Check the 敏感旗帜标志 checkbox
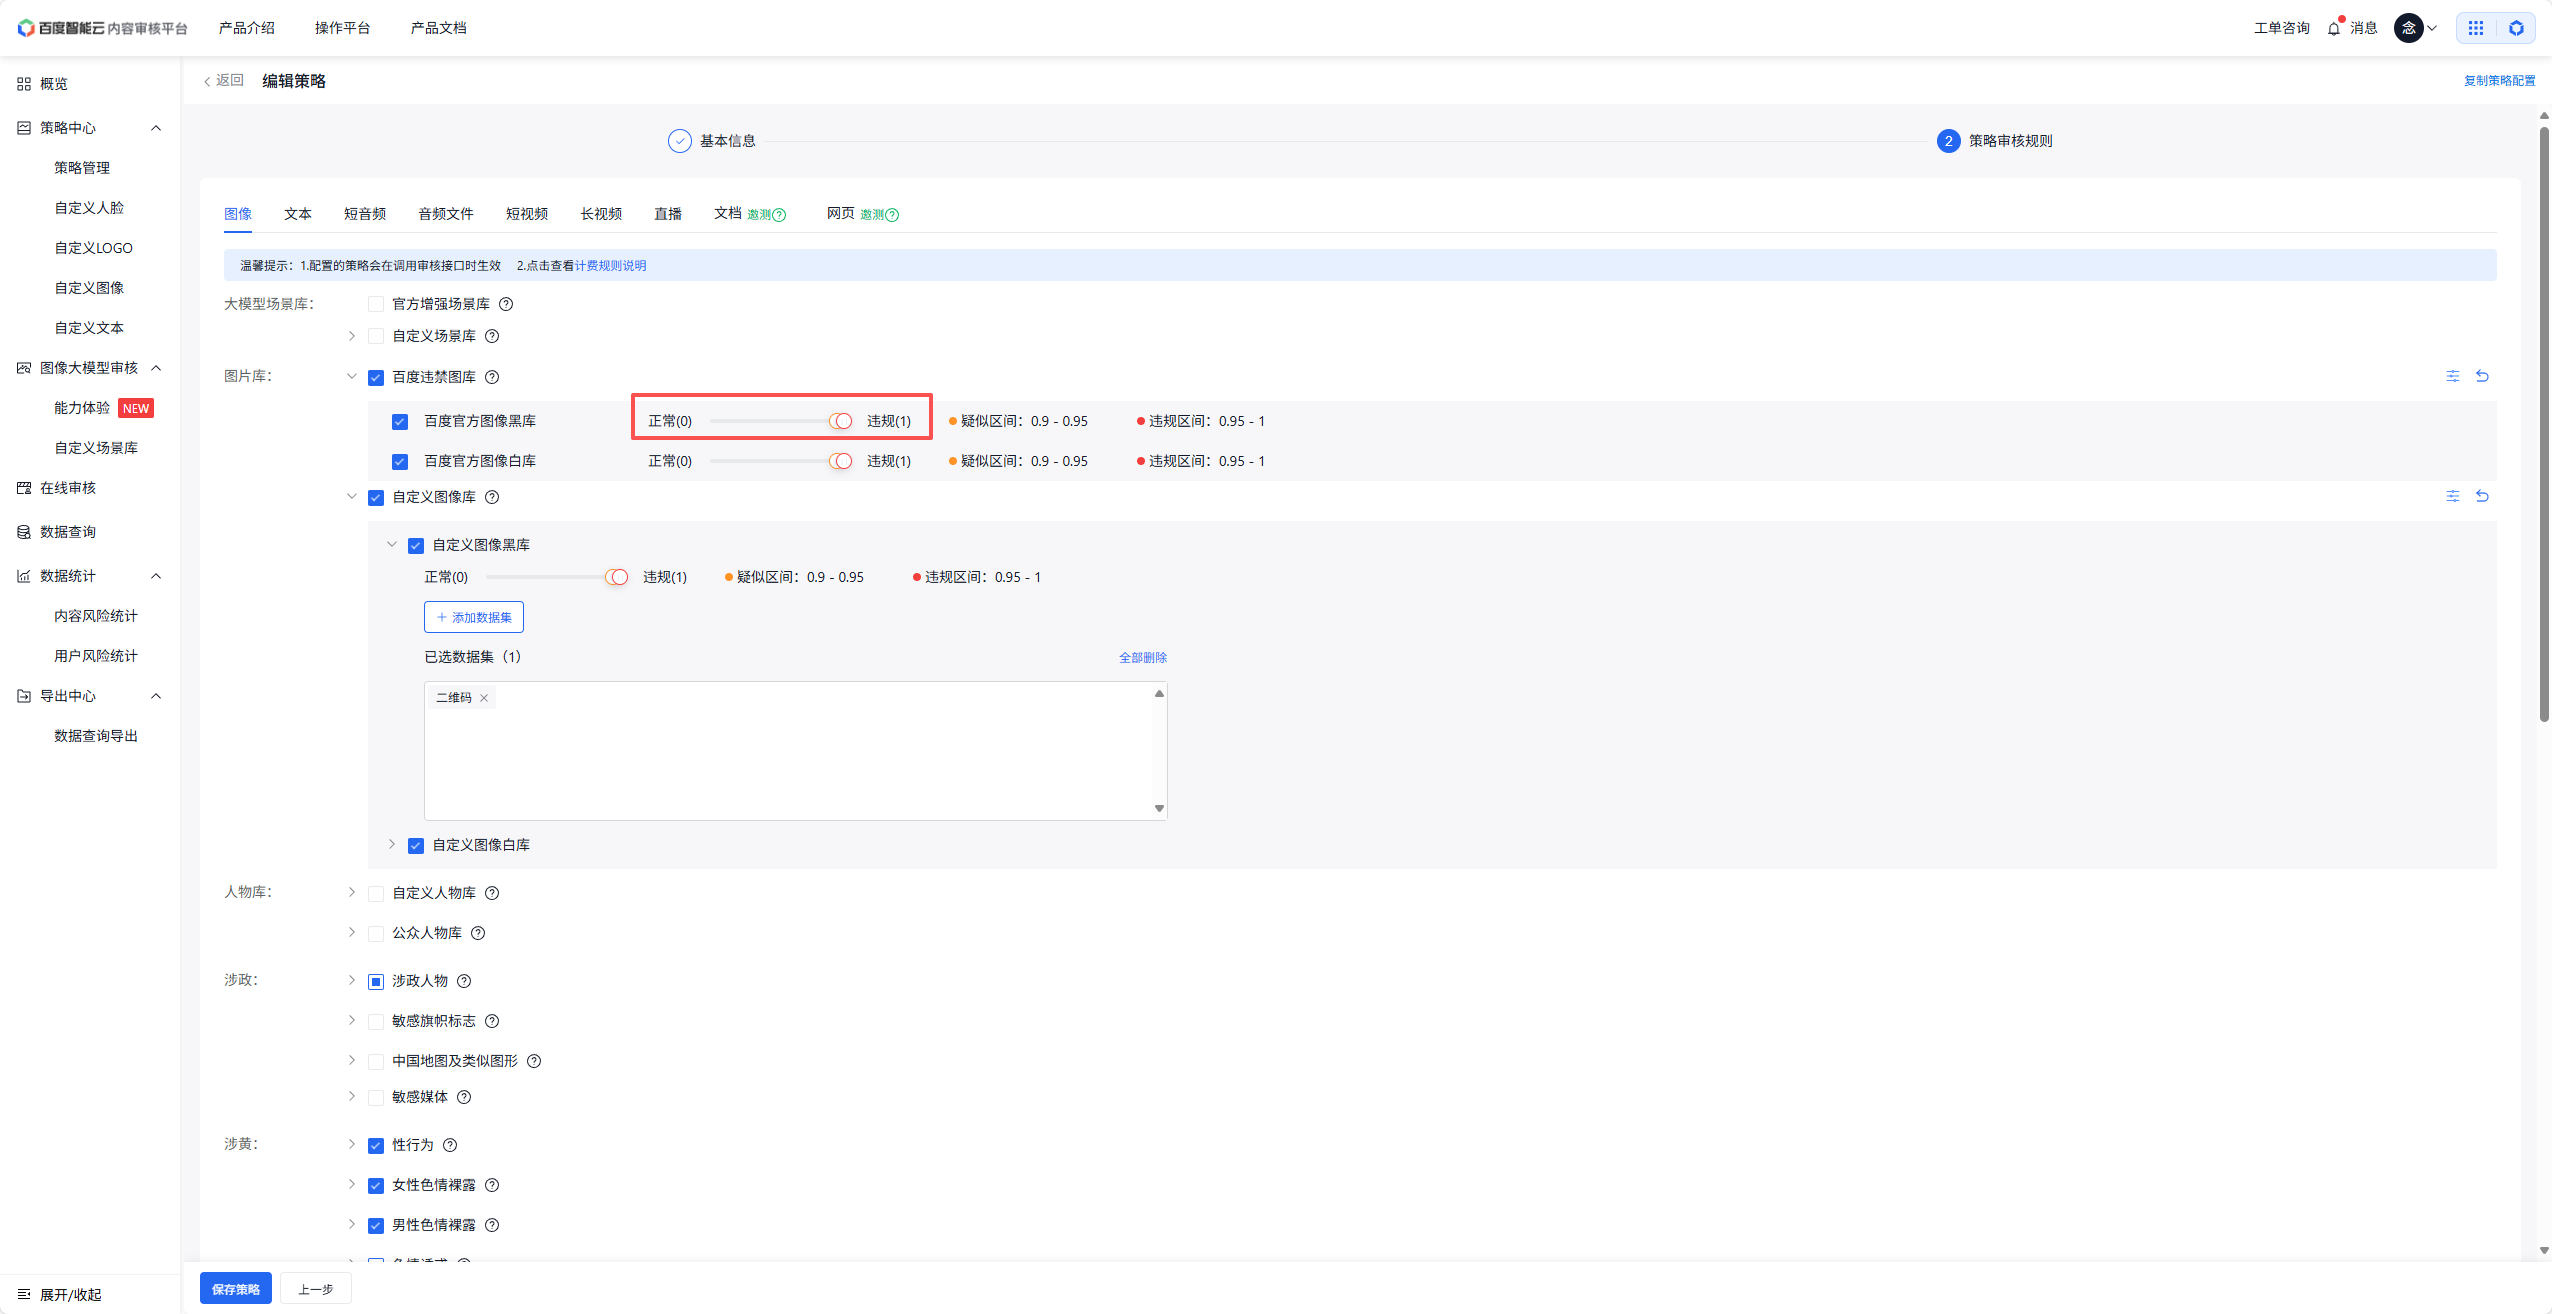The height and width of the screenshot is (1314, 2552). click(x=376, y=1021)
